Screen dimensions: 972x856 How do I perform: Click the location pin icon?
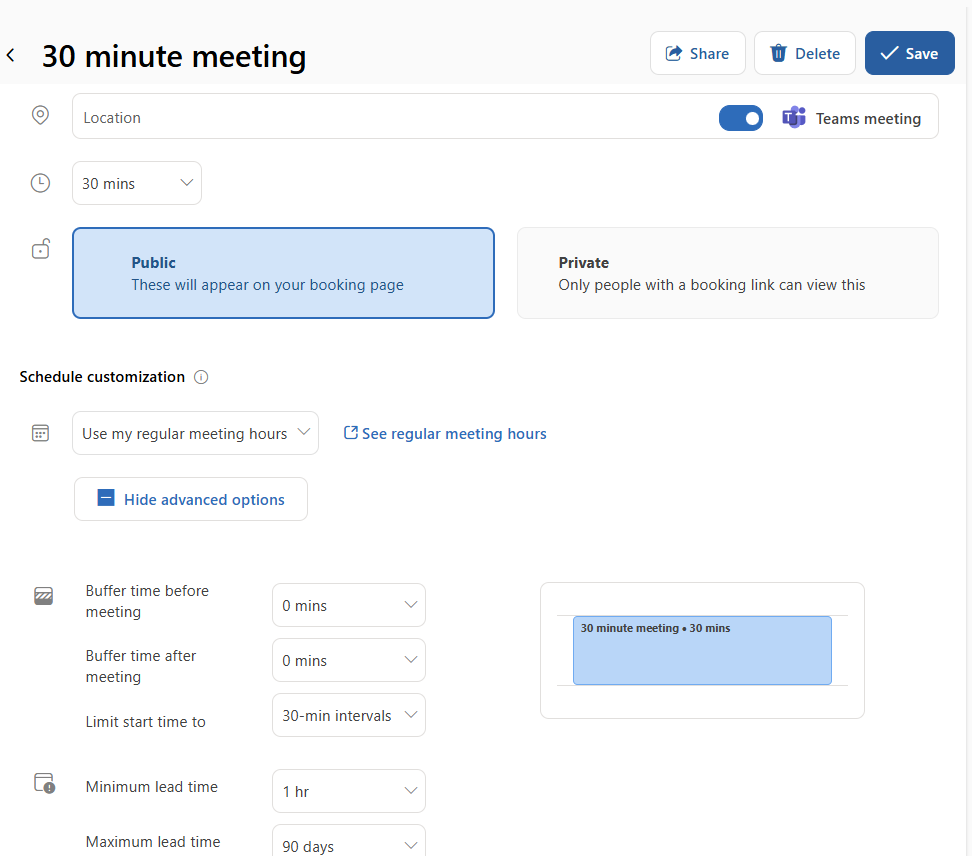(x=40, y=115)
